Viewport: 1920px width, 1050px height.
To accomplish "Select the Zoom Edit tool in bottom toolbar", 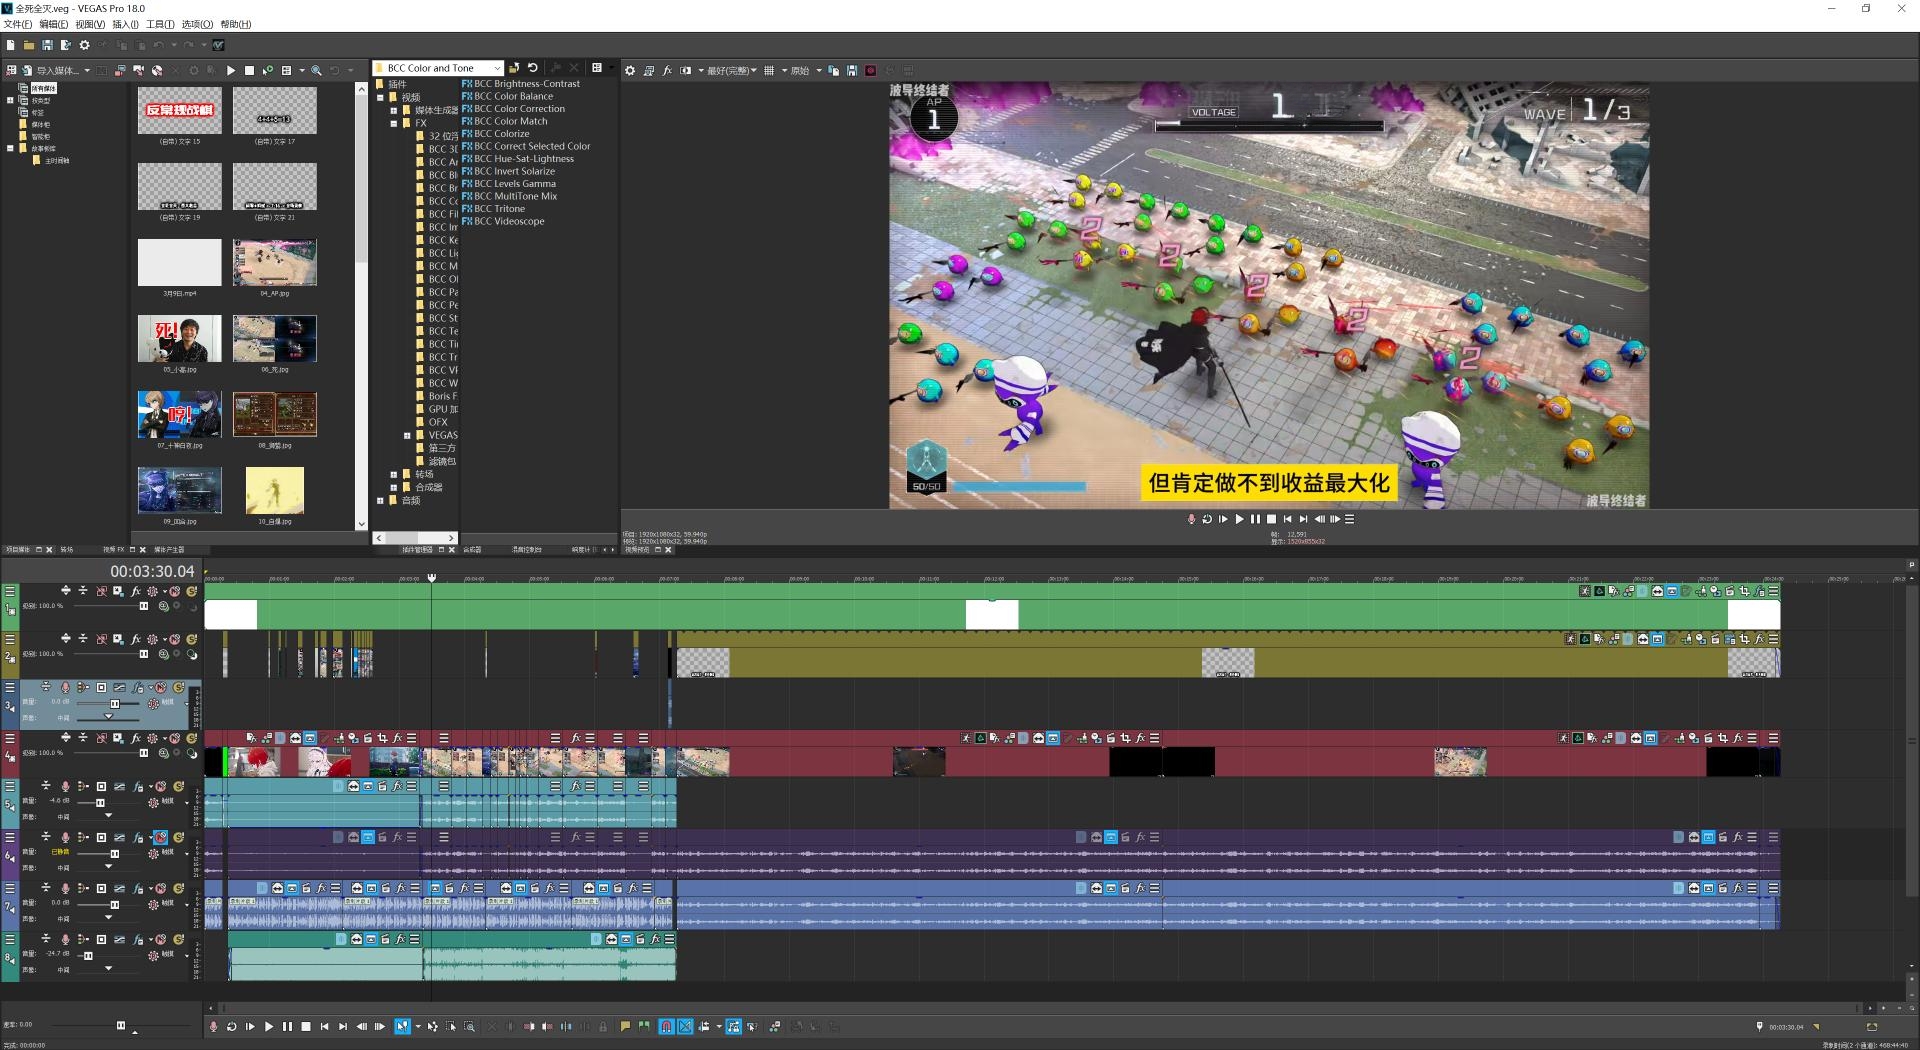I will pos(469,1026).
